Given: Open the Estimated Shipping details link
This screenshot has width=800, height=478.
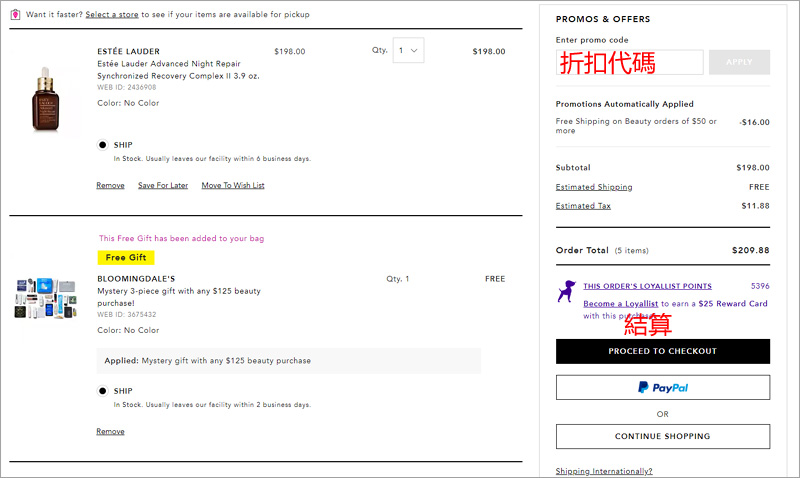Looking at the screenshot, I should tap(594, 187).
